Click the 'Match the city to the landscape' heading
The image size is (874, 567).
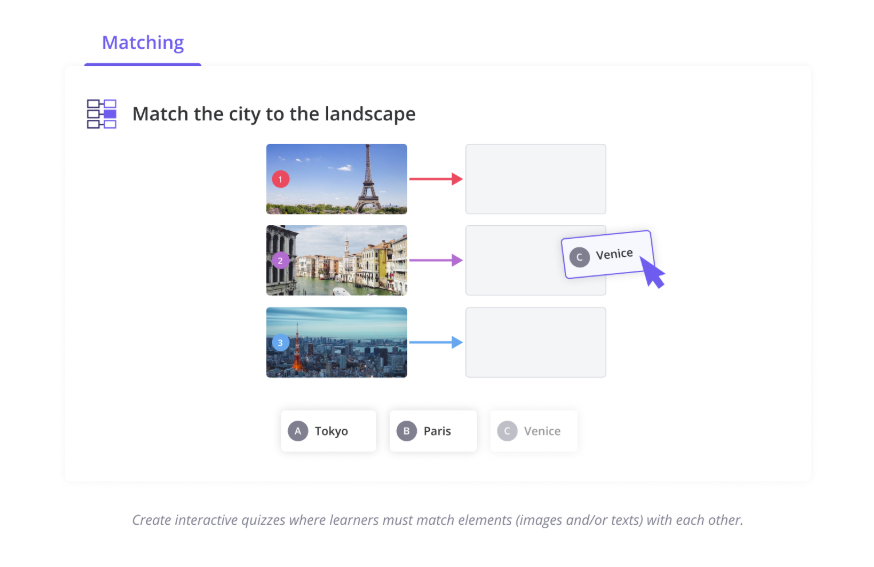coord(274,114)
